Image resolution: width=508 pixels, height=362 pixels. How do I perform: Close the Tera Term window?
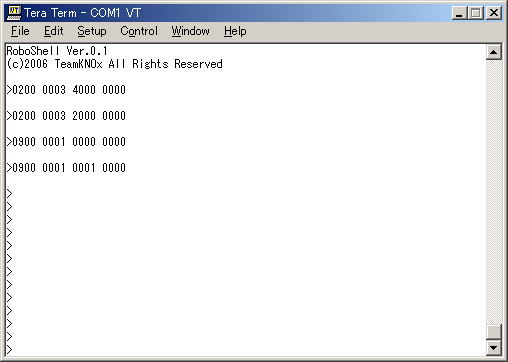pos(494,13)
